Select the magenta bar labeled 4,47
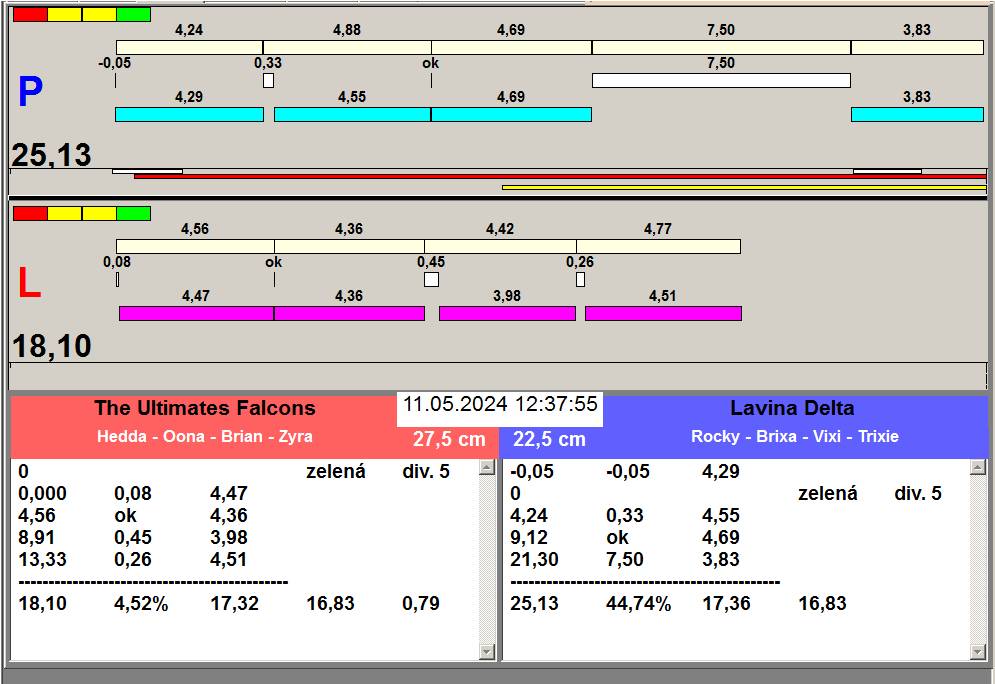This screenshot has height=684, width=995. 196,313
